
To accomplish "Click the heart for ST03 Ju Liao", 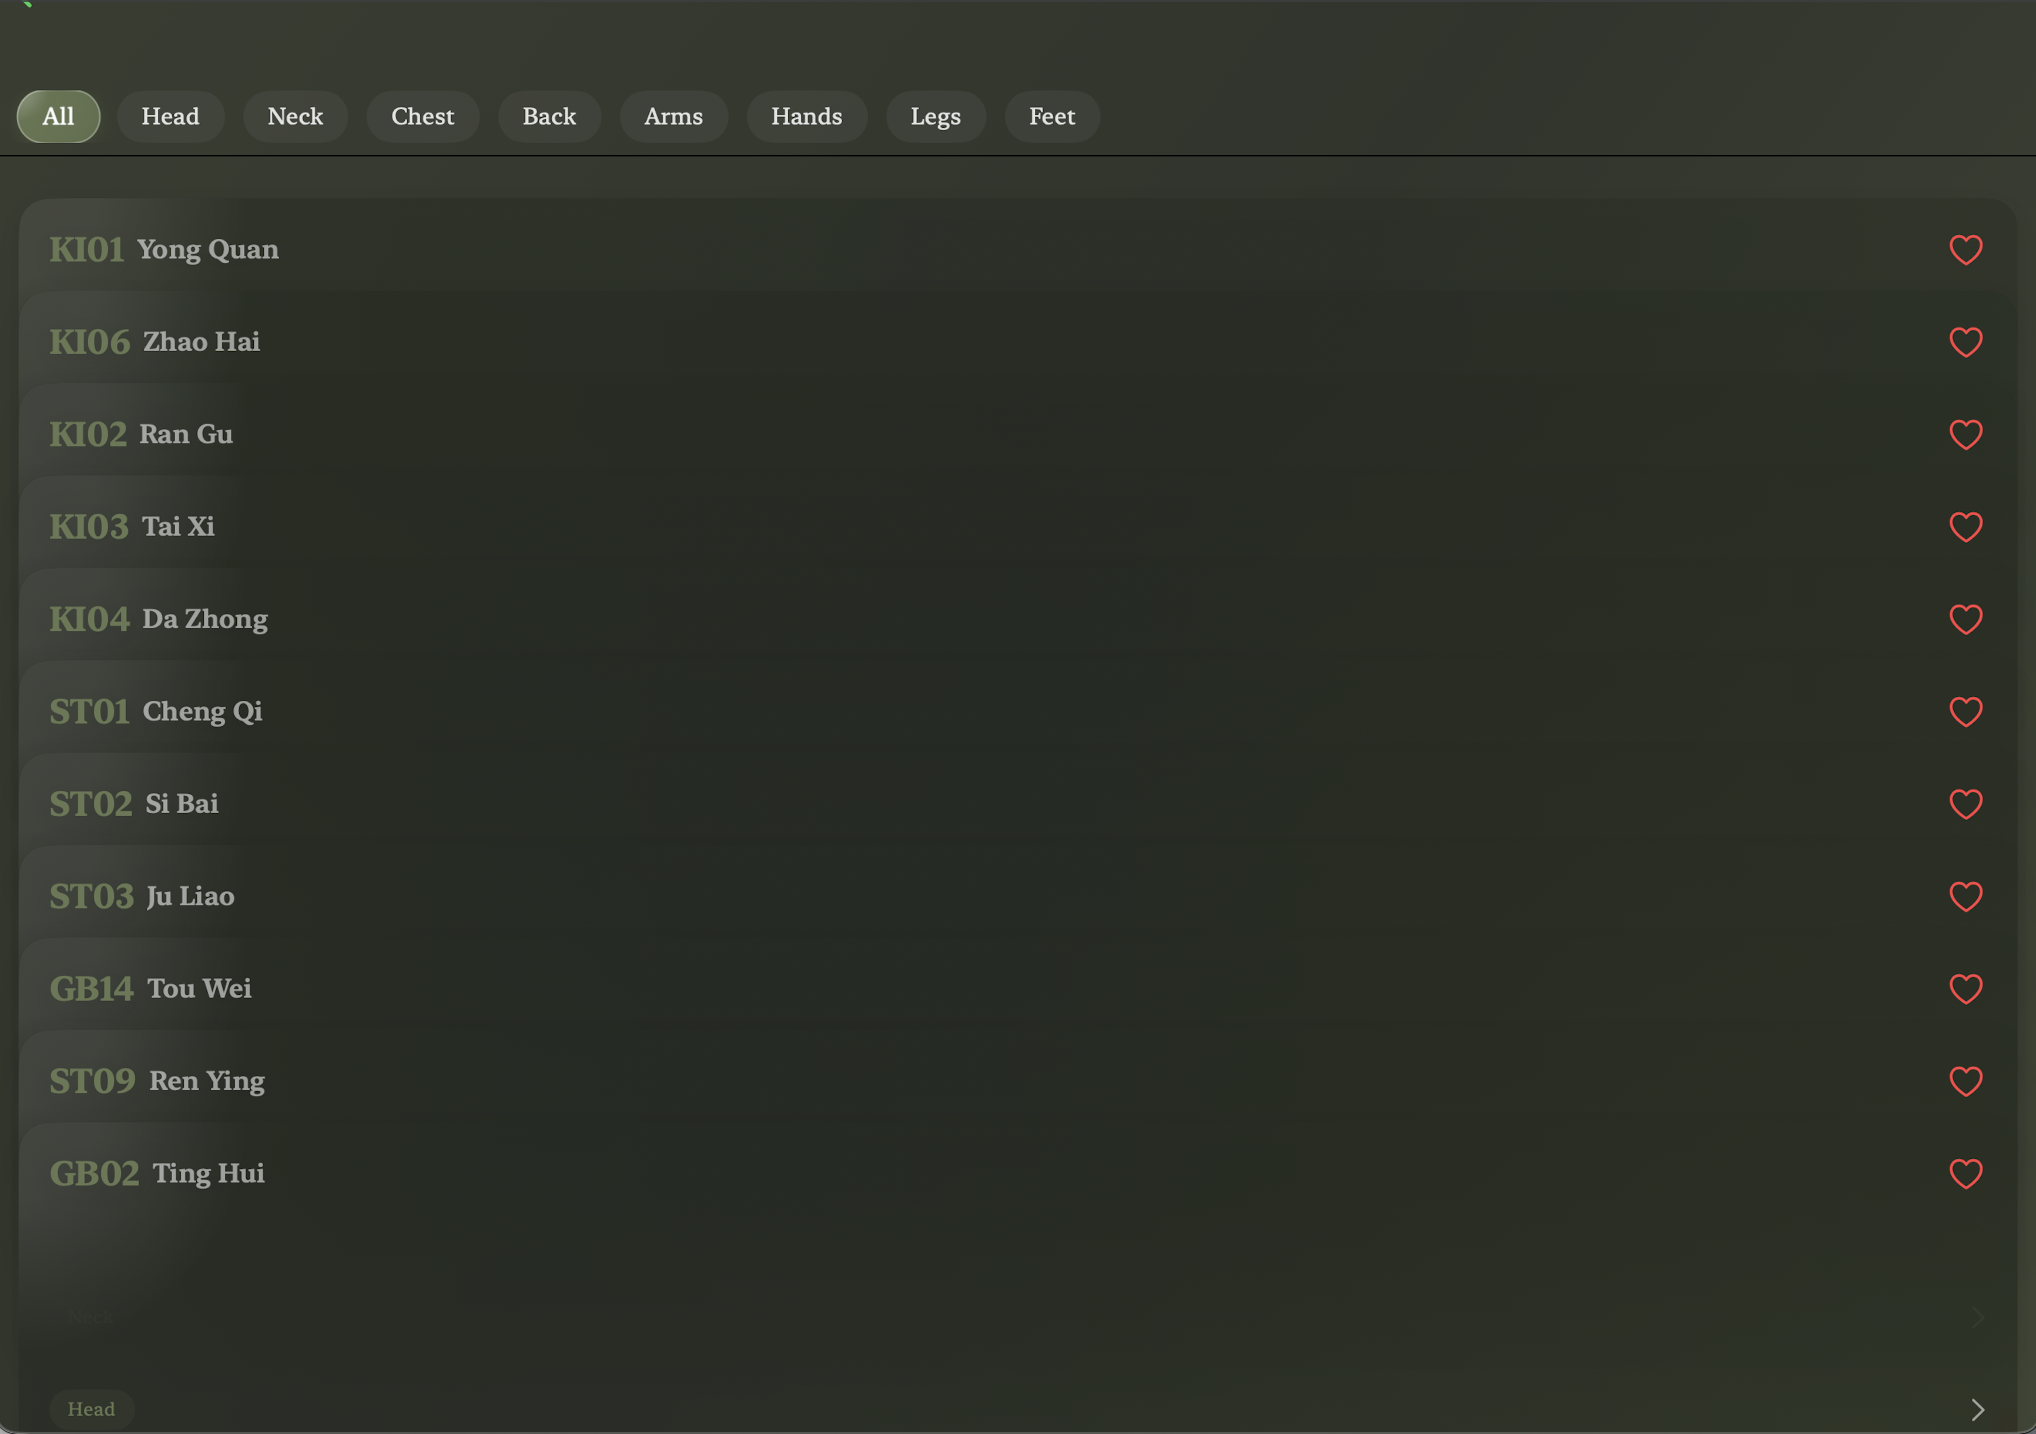I will pos(1965,896).
